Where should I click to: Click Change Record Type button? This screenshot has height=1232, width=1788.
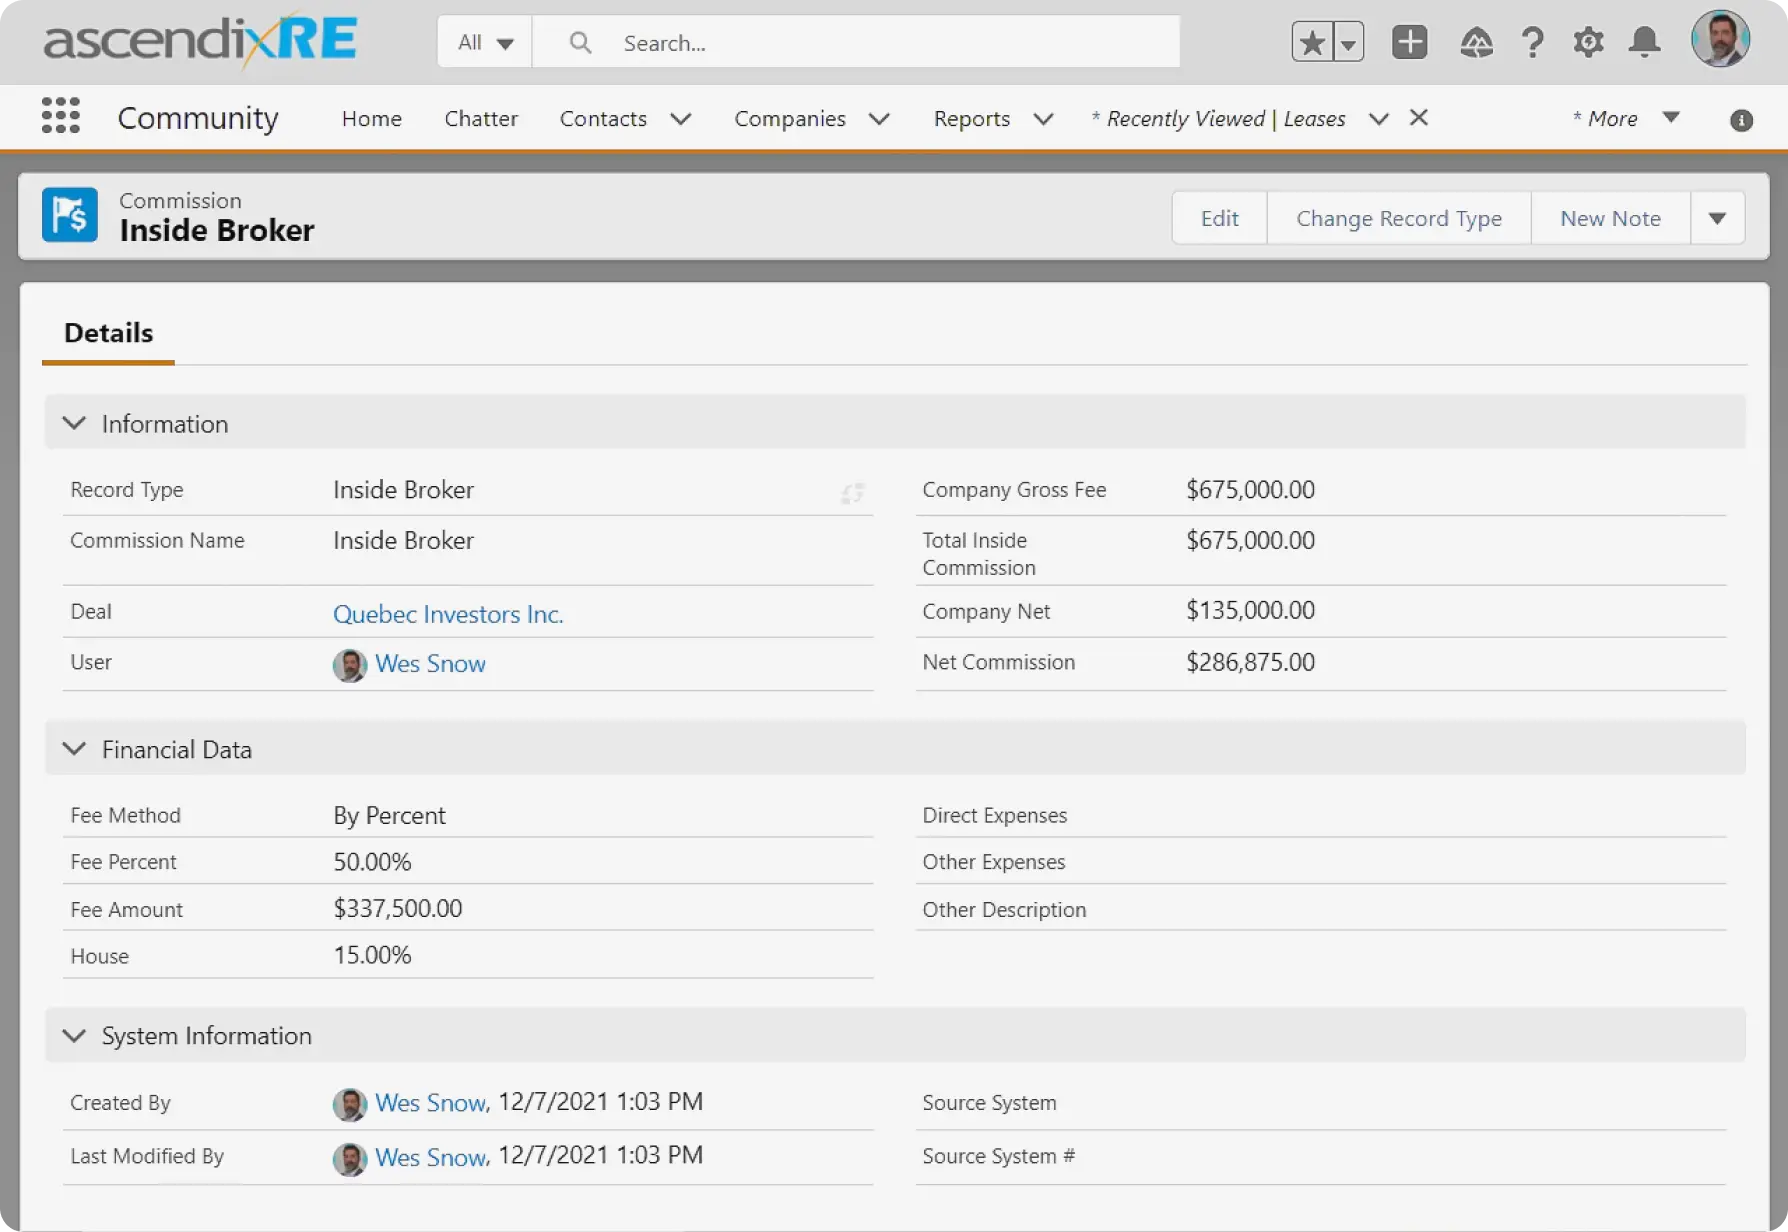click(x=1399, y=218)
